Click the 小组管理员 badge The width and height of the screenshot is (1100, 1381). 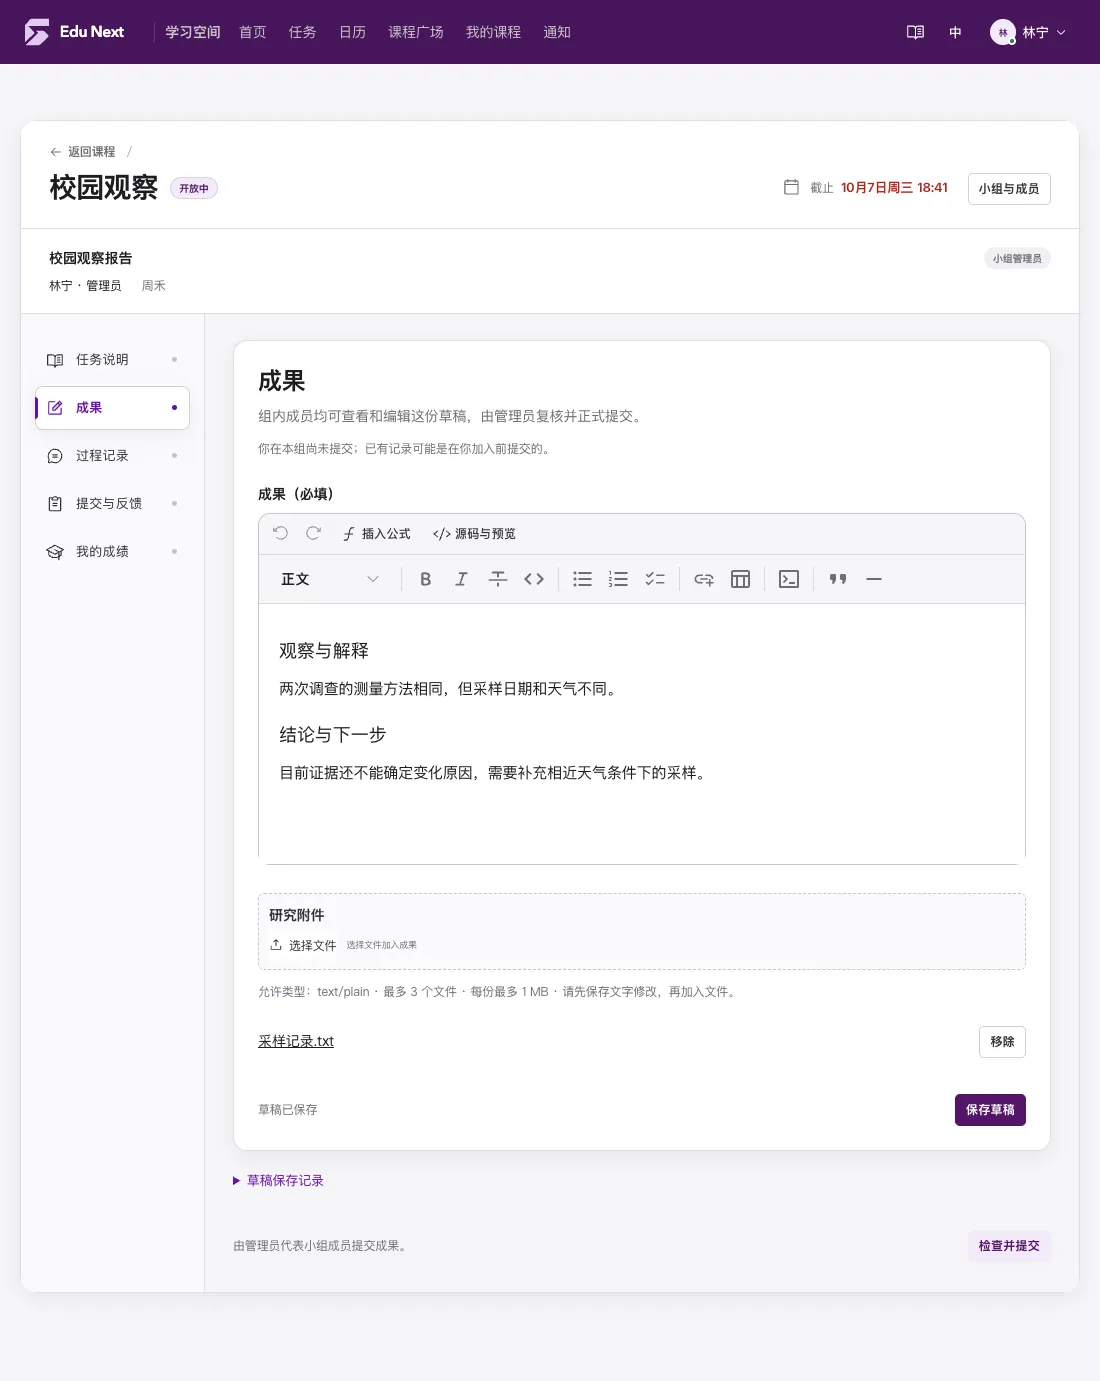pyautogui.click(x=1017, y=258)
